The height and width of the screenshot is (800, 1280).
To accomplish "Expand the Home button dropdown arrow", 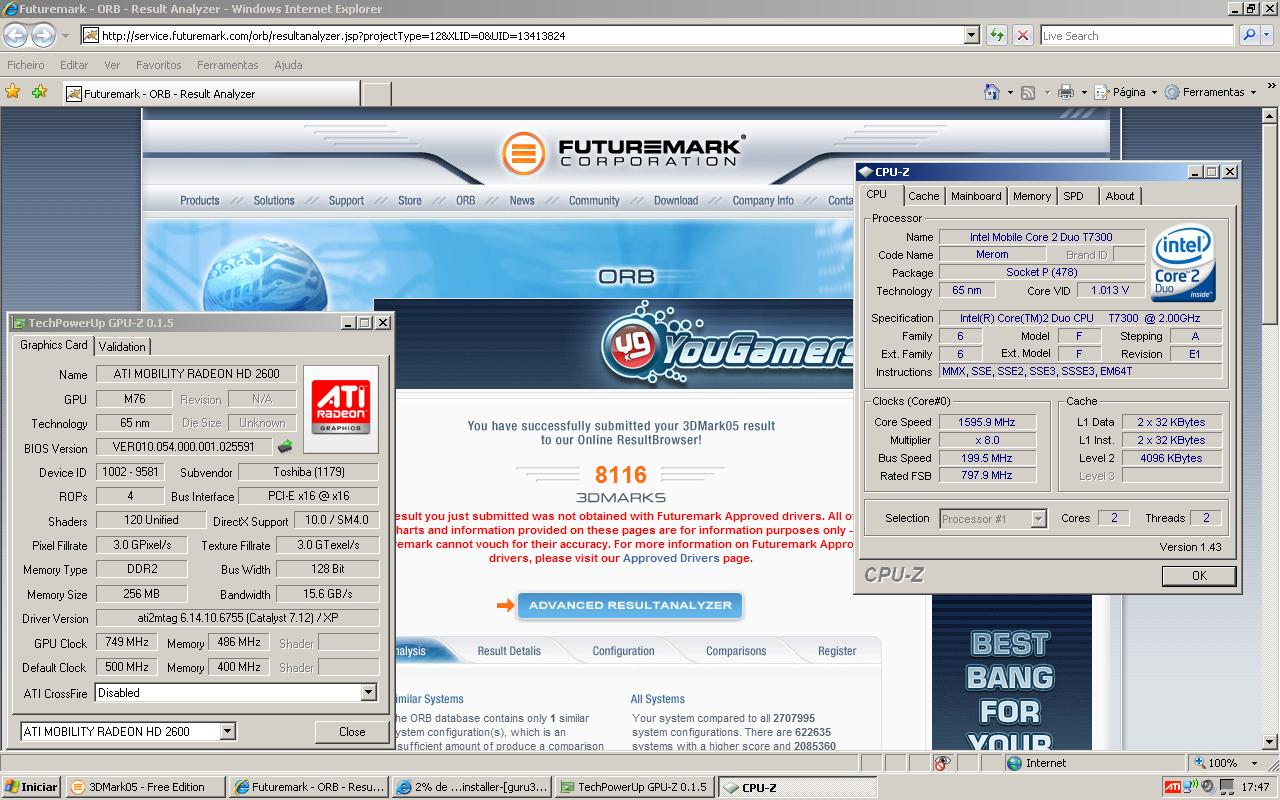I will 1009,92.
